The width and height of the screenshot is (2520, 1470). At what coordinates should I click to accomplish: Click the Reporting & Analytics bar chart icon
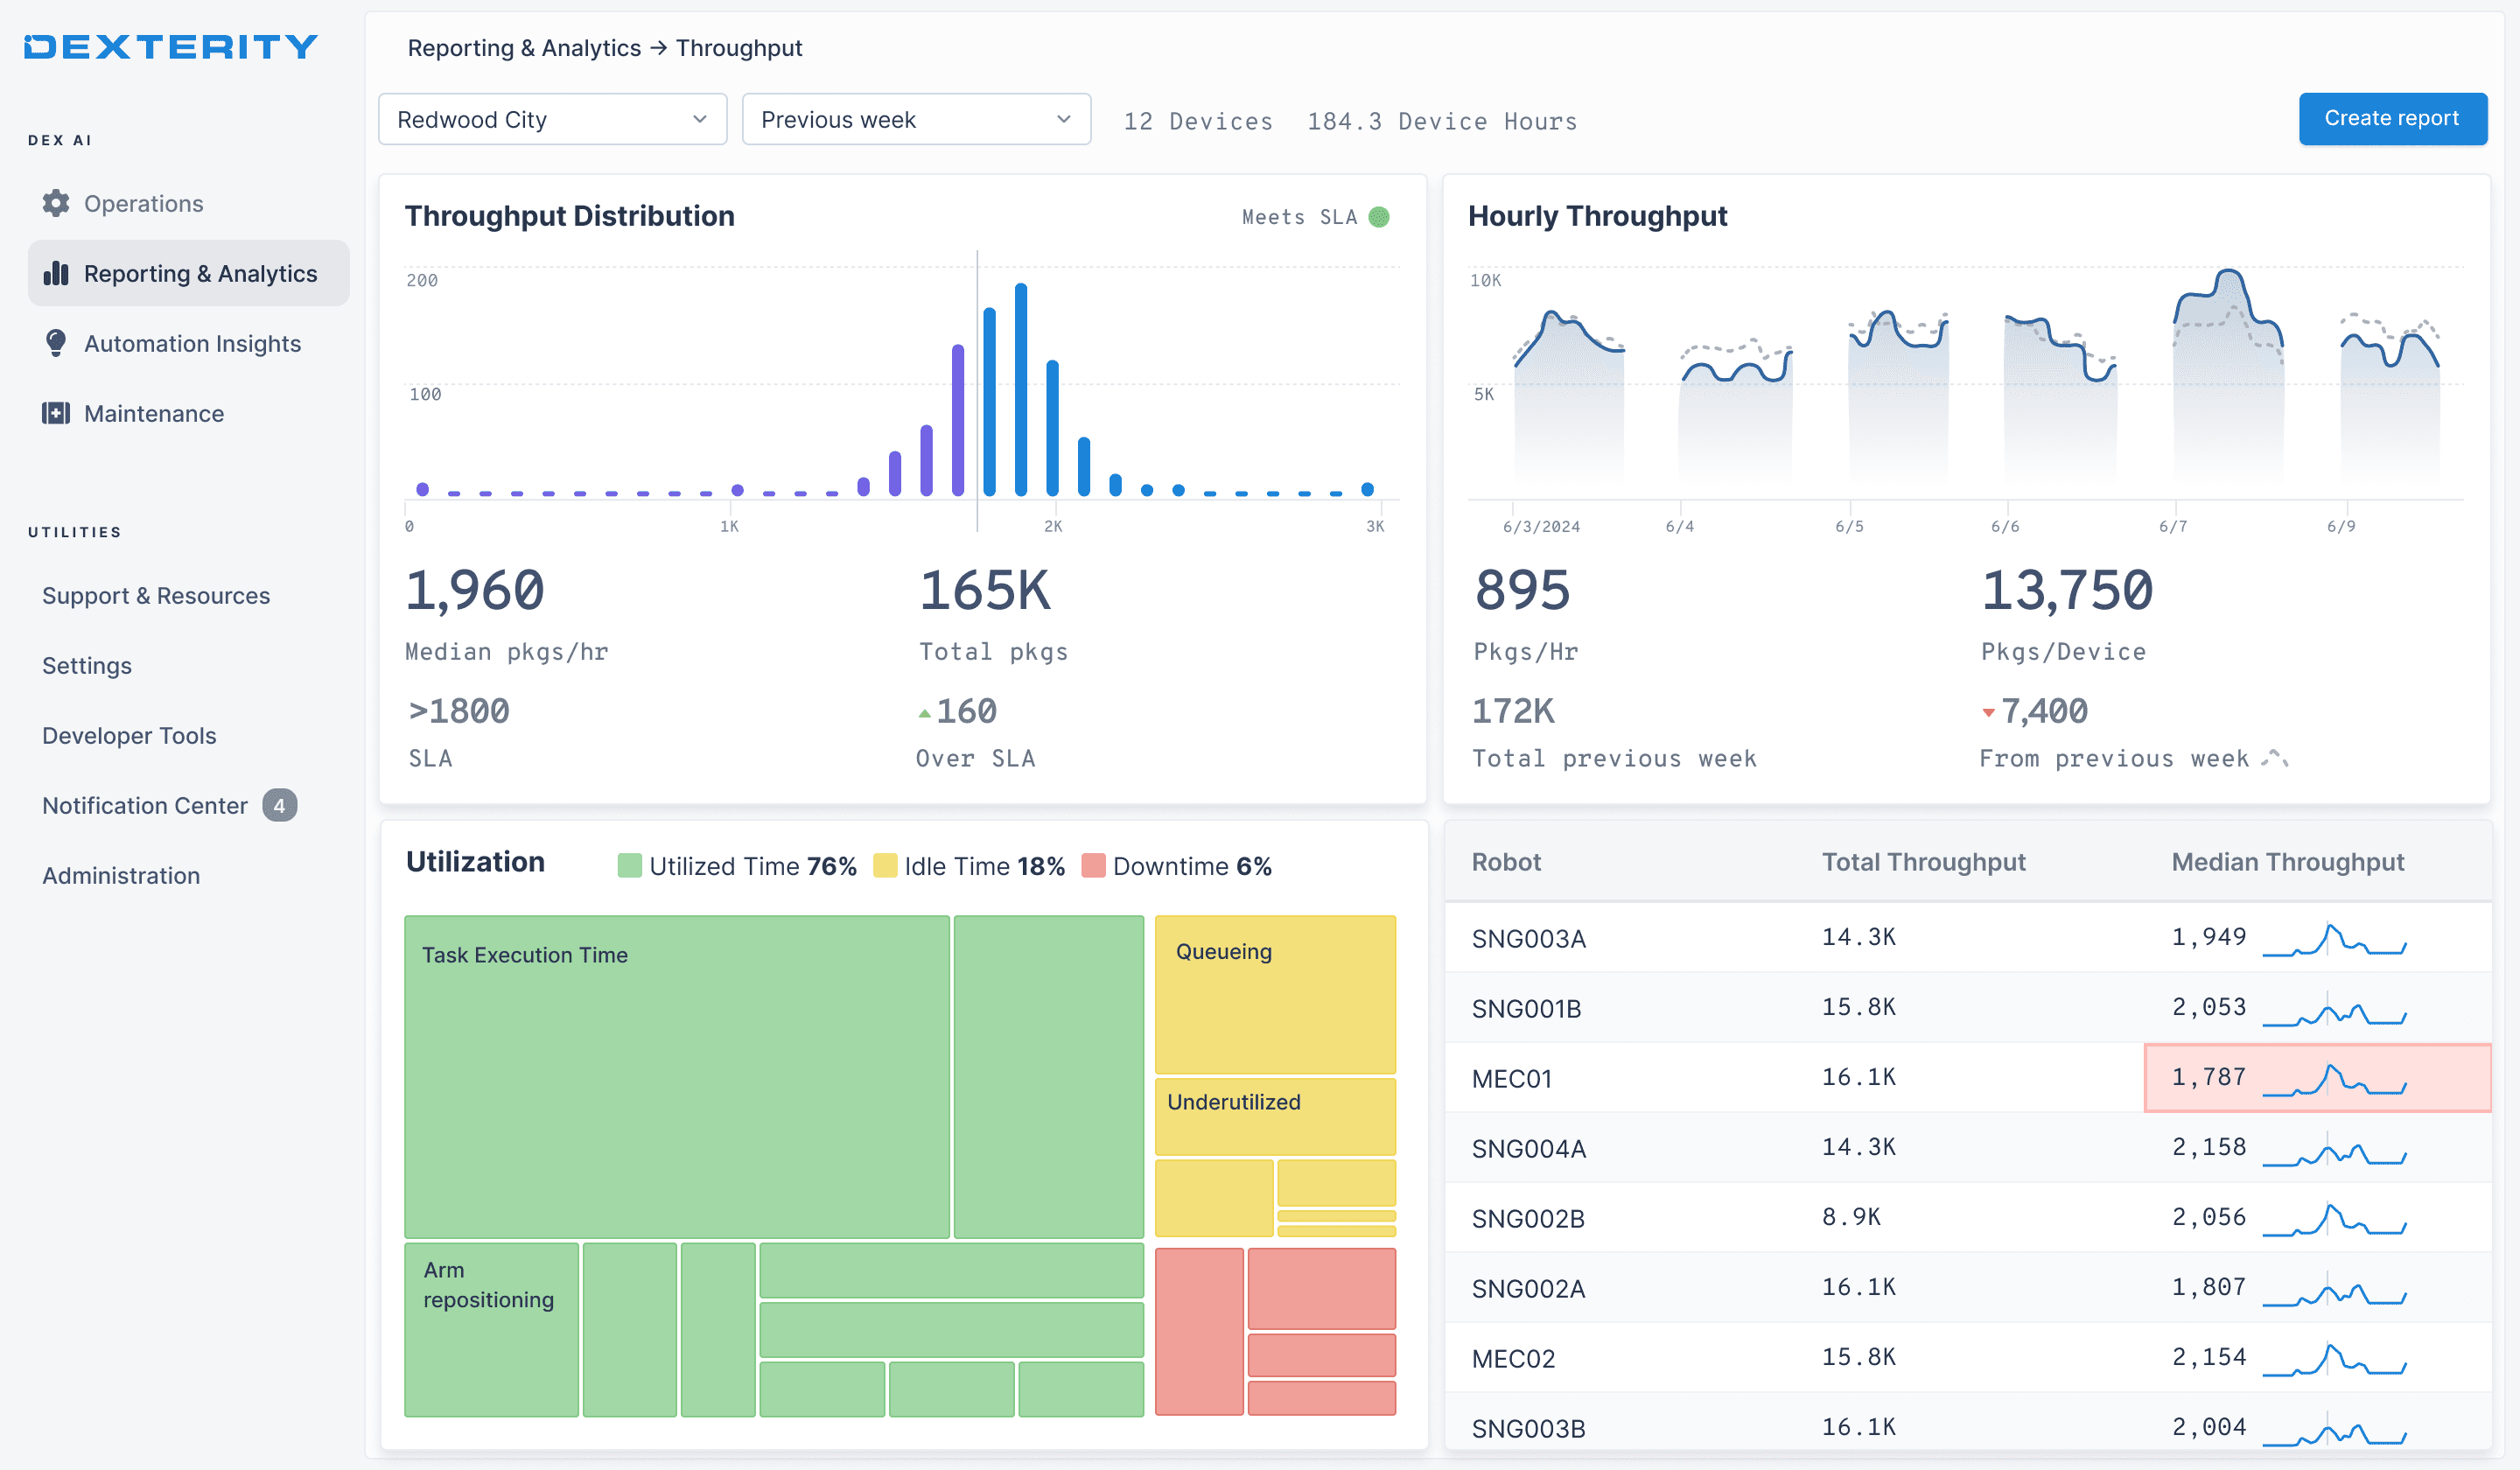click(56, 273)
